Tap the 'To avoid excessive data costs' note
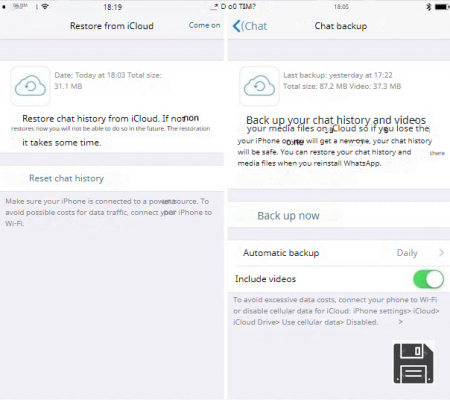The image size is (450, 400). tap(336, 311)
